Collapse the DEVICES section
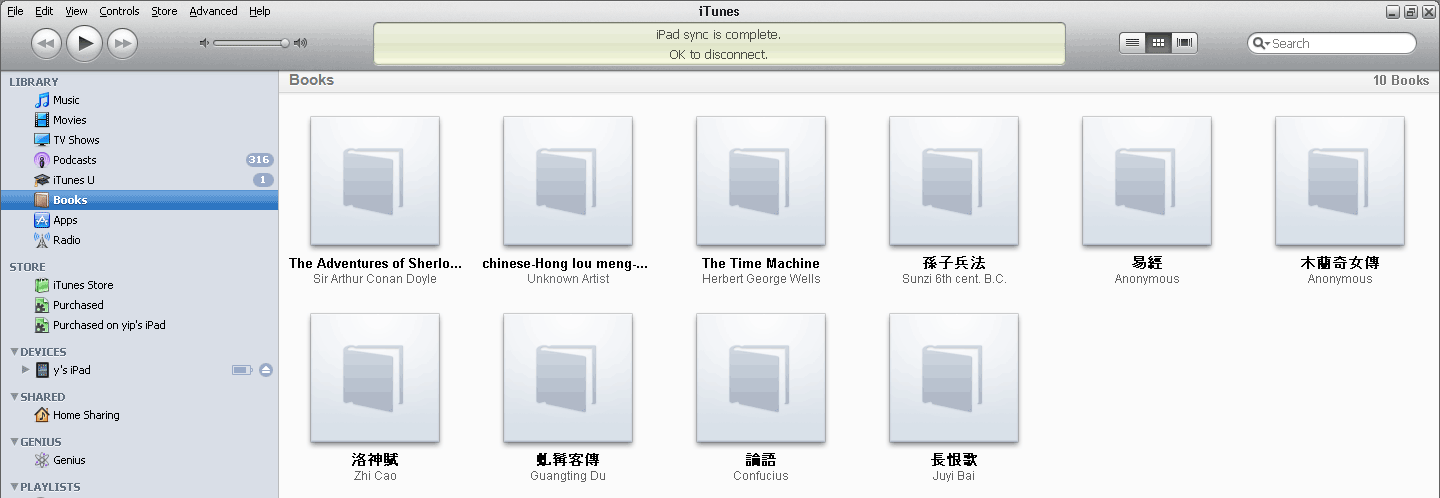The width and height of the screenshot is (1440, 498). pyautogui.click(x=14, y=352)
